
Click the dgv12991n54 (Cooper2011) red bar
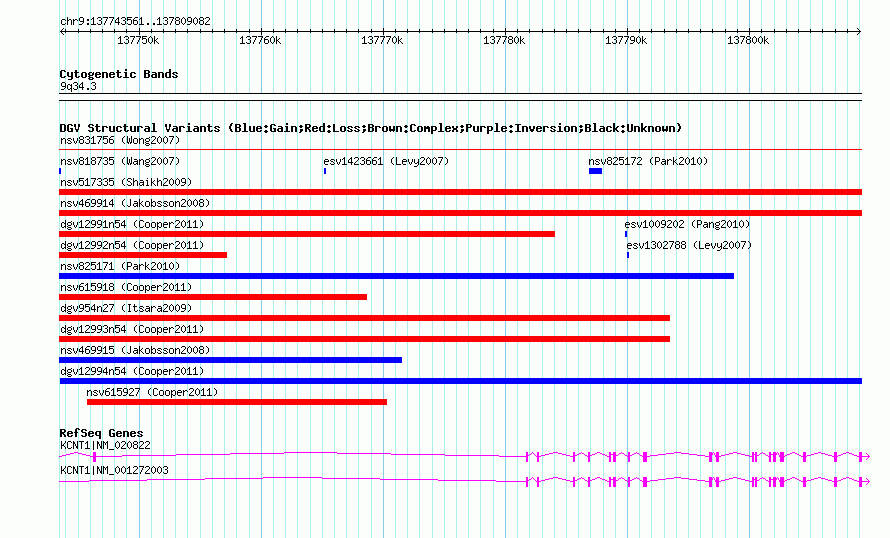click(x=307, y=234)
